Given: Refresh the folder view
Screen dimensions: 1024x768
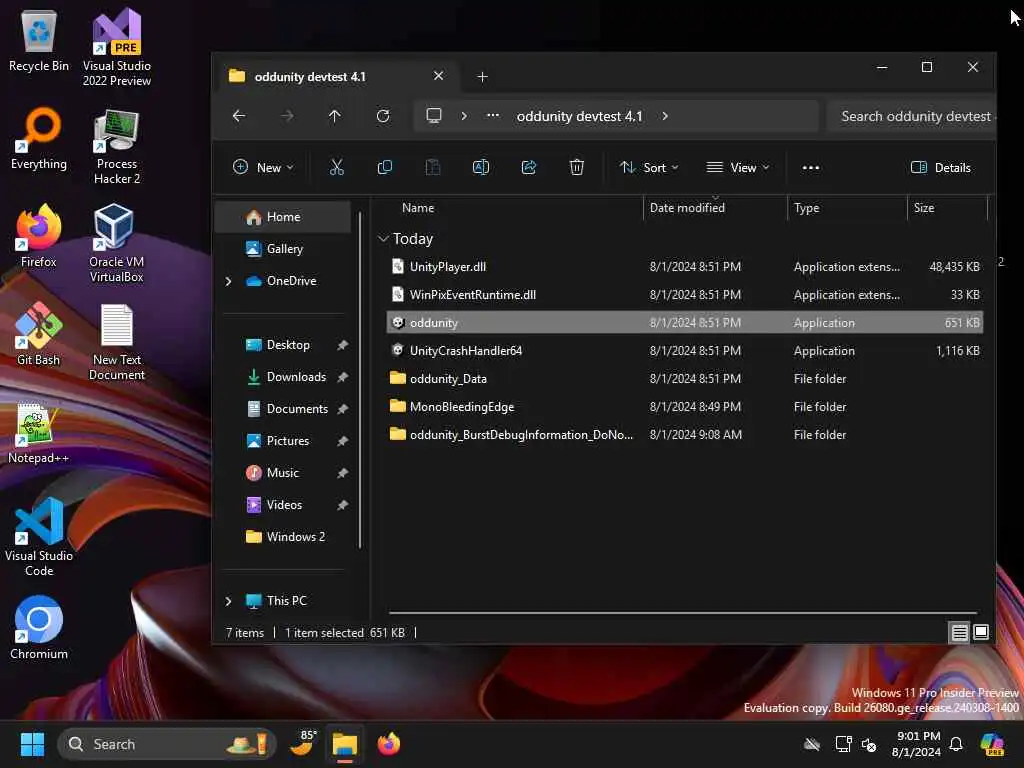Looking at the screenshot, I should coord(383,116).
